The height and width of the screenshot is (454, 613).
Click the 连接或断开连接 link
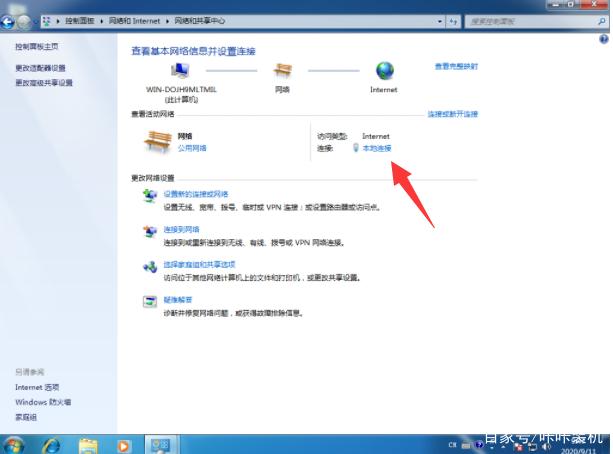click(x=453, y=114)
